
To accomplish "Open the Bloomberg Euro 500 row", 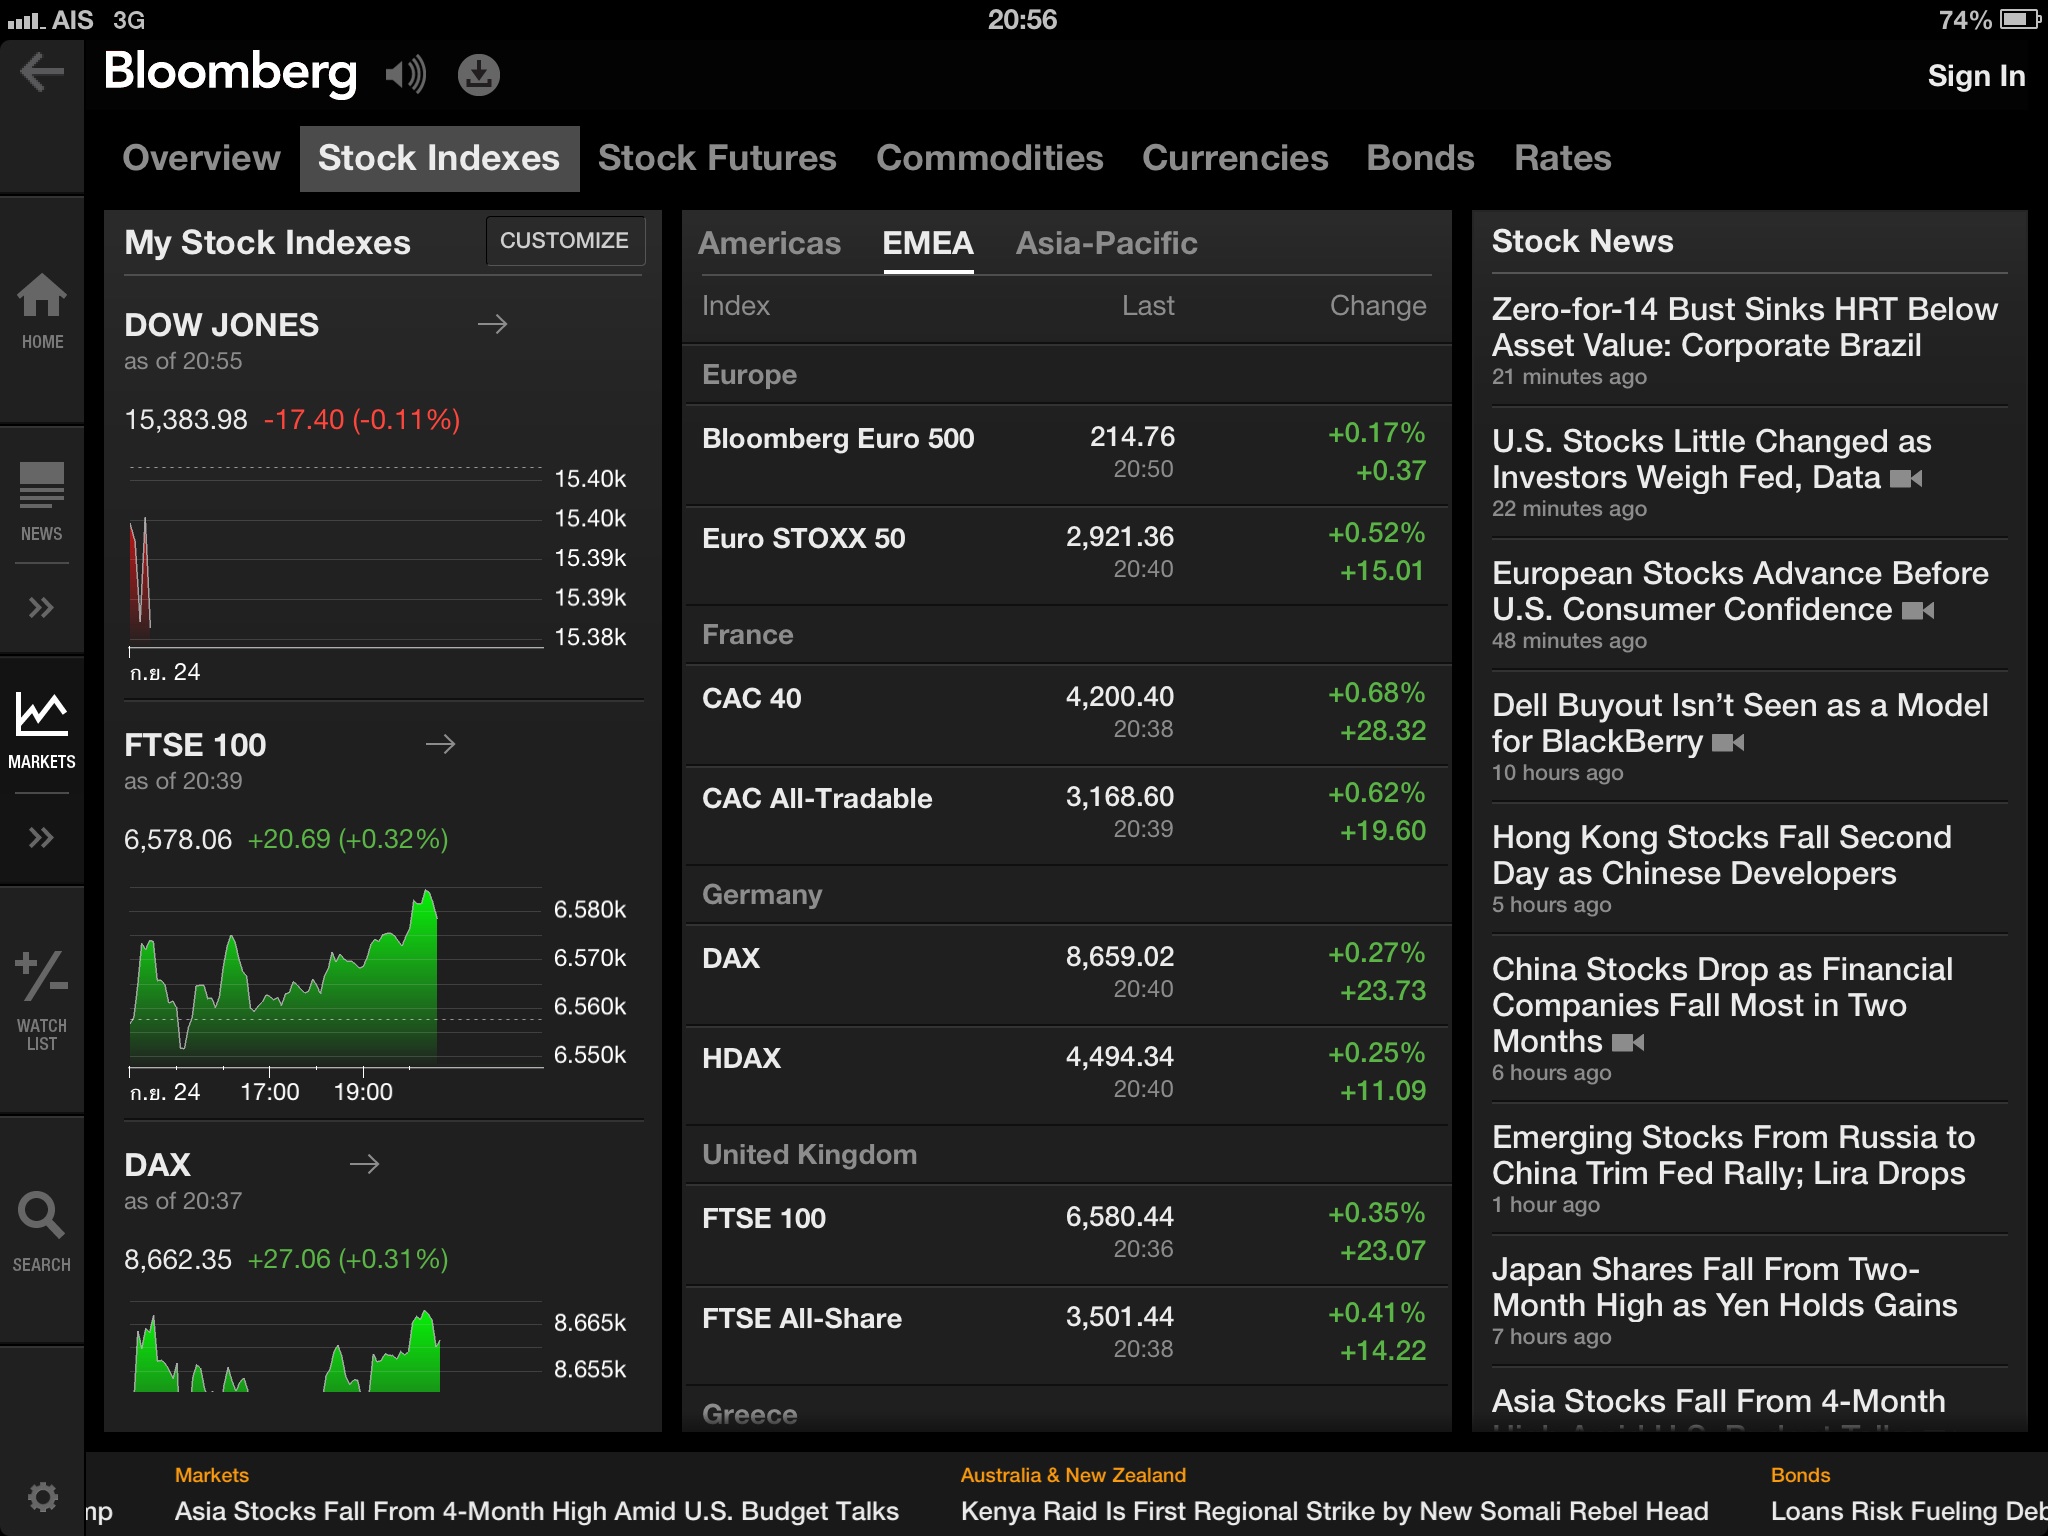I will [x=1066, y=454].
